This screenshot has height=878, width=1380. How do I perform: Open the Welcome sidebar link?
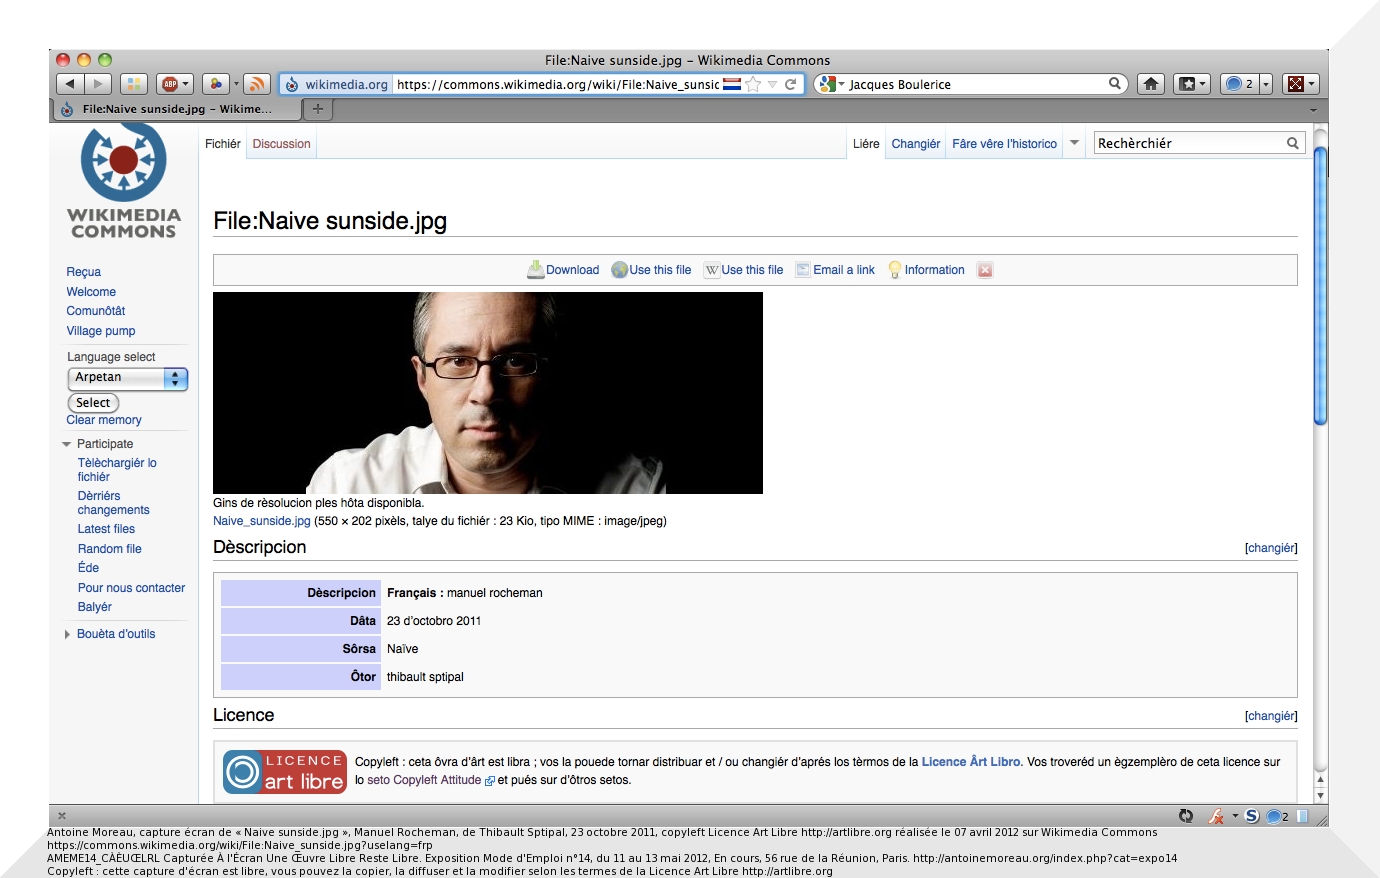(91, 292)
